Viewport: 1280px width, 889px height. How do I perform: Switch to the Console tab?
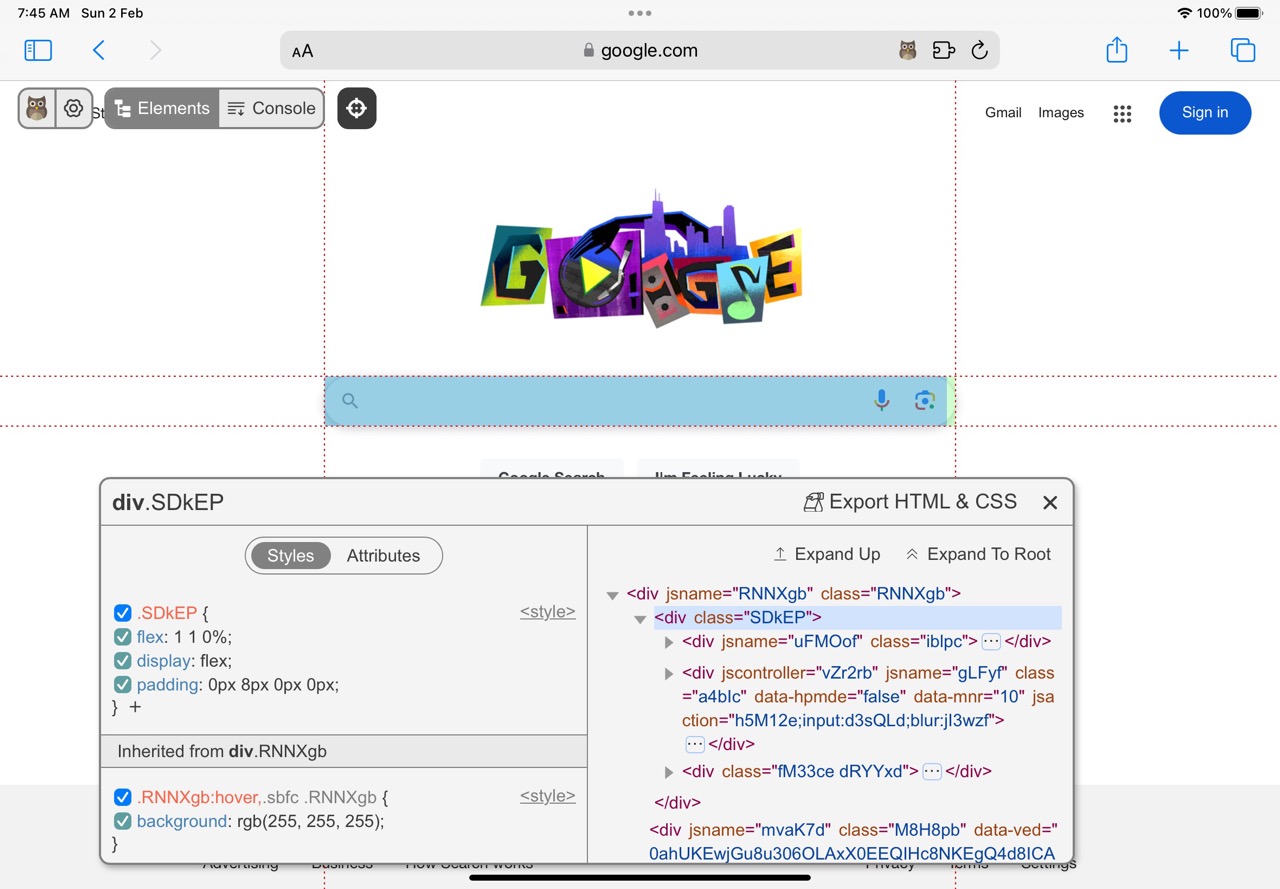point(271,108)
